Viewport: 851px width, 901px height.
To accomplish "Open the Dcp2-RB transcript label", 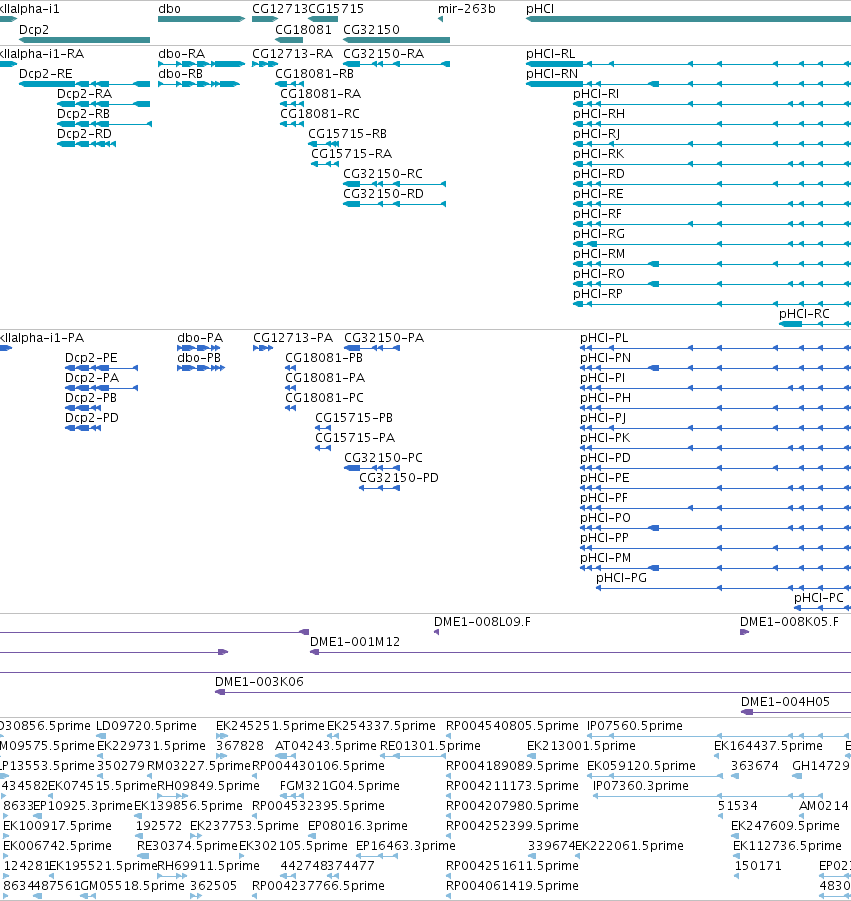I will 83,114.
